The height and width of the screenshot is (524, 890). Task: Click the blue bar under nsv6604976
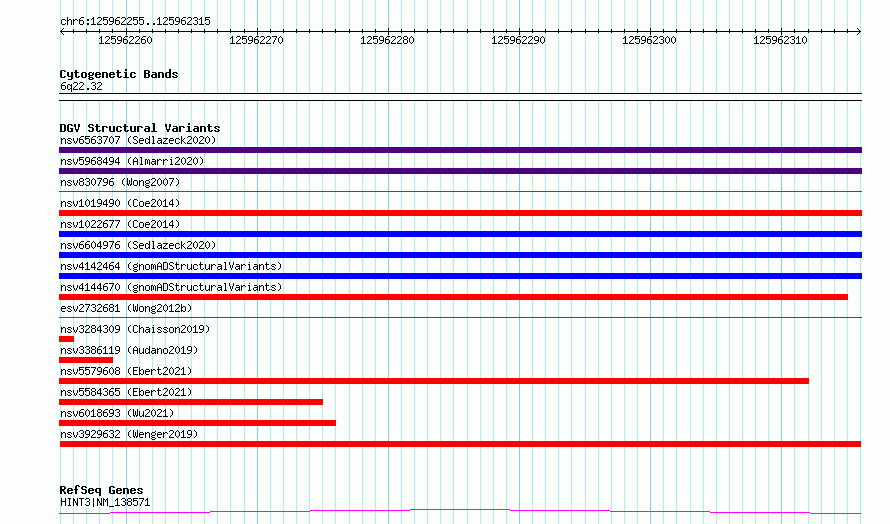tap(460, 255)
